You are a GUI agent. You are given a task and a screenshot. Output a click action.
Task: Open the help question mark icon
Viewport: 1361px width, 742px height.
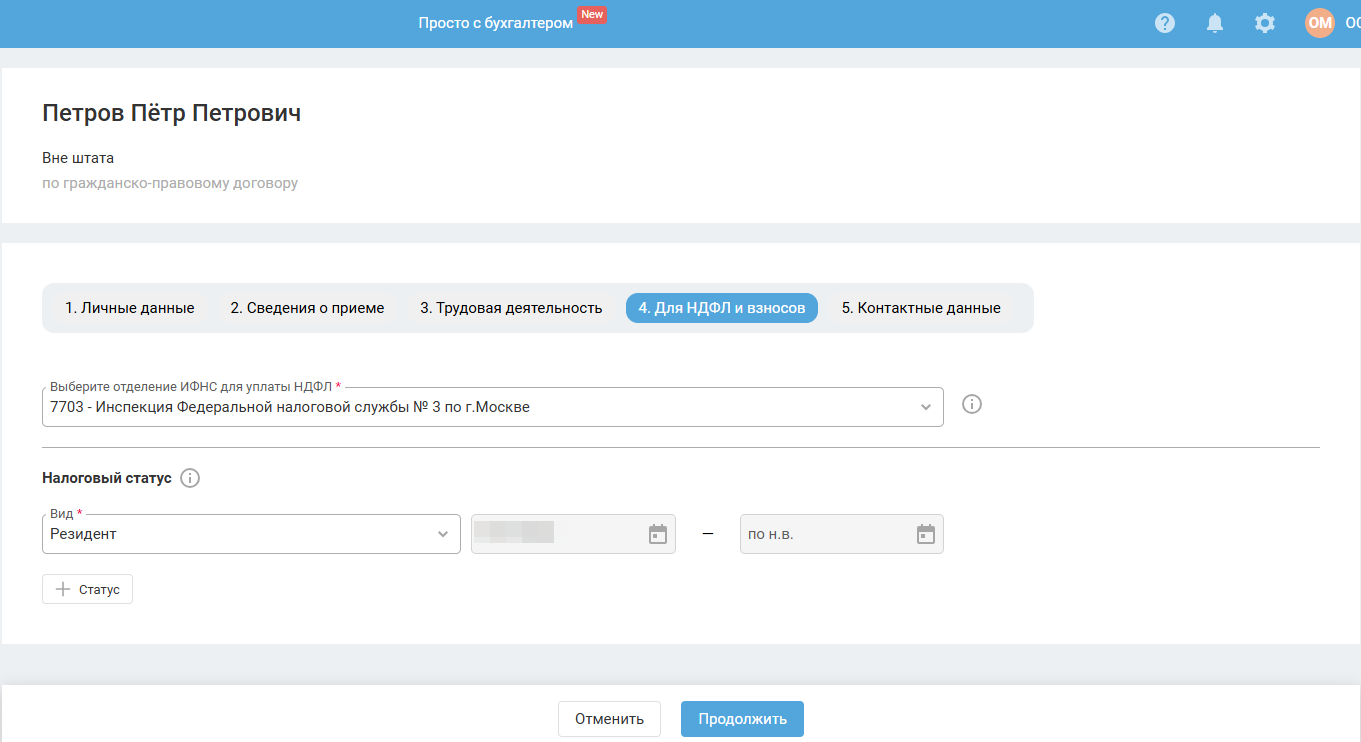1165,23
